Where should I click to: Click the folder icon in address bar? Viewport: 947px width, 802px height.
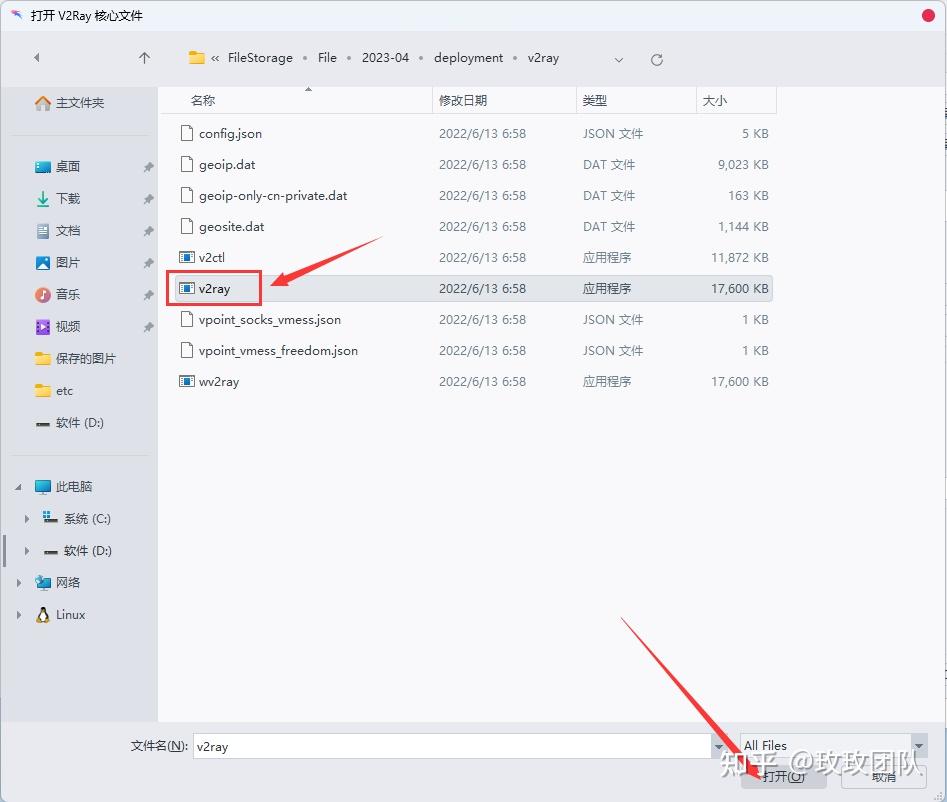tap(196, 57)
